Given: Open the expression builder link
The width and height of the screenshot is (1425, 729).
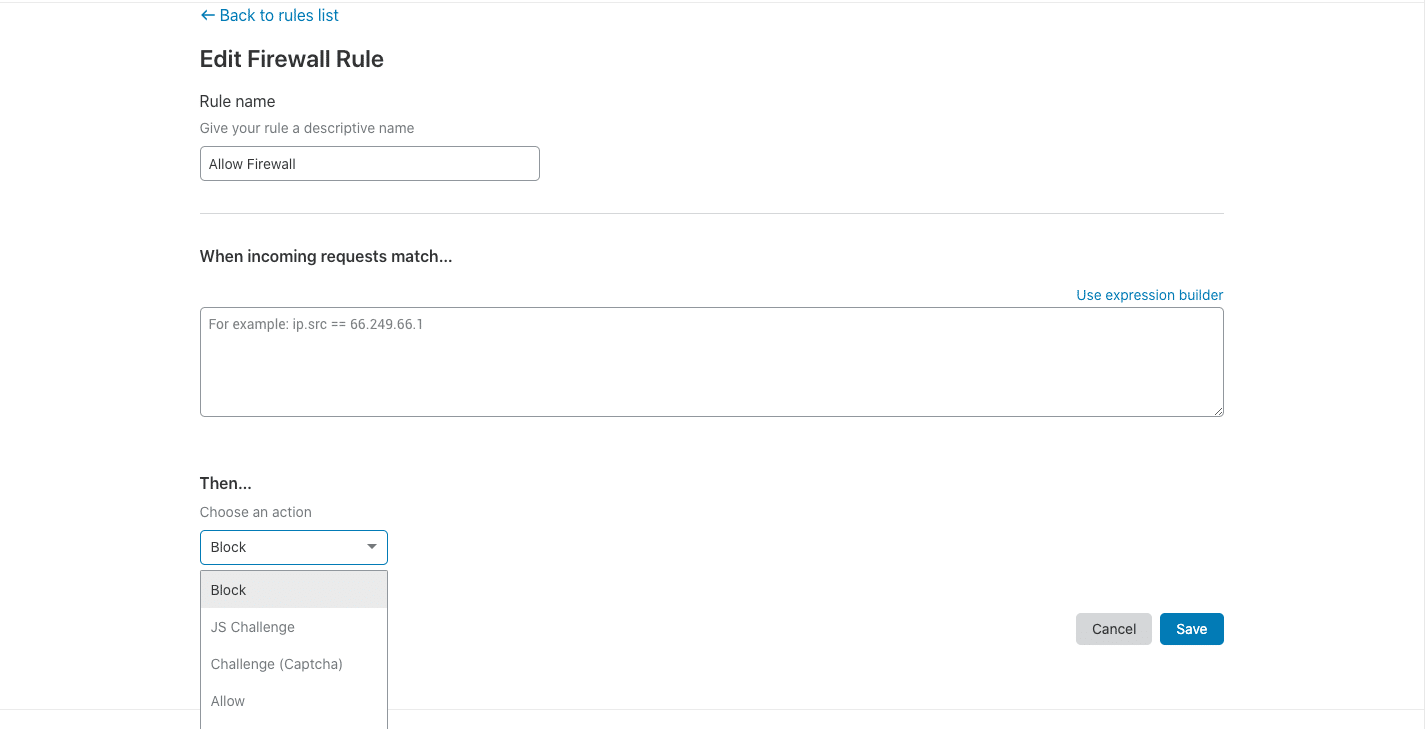Looking at the screenshot, I should point(1149,295).
